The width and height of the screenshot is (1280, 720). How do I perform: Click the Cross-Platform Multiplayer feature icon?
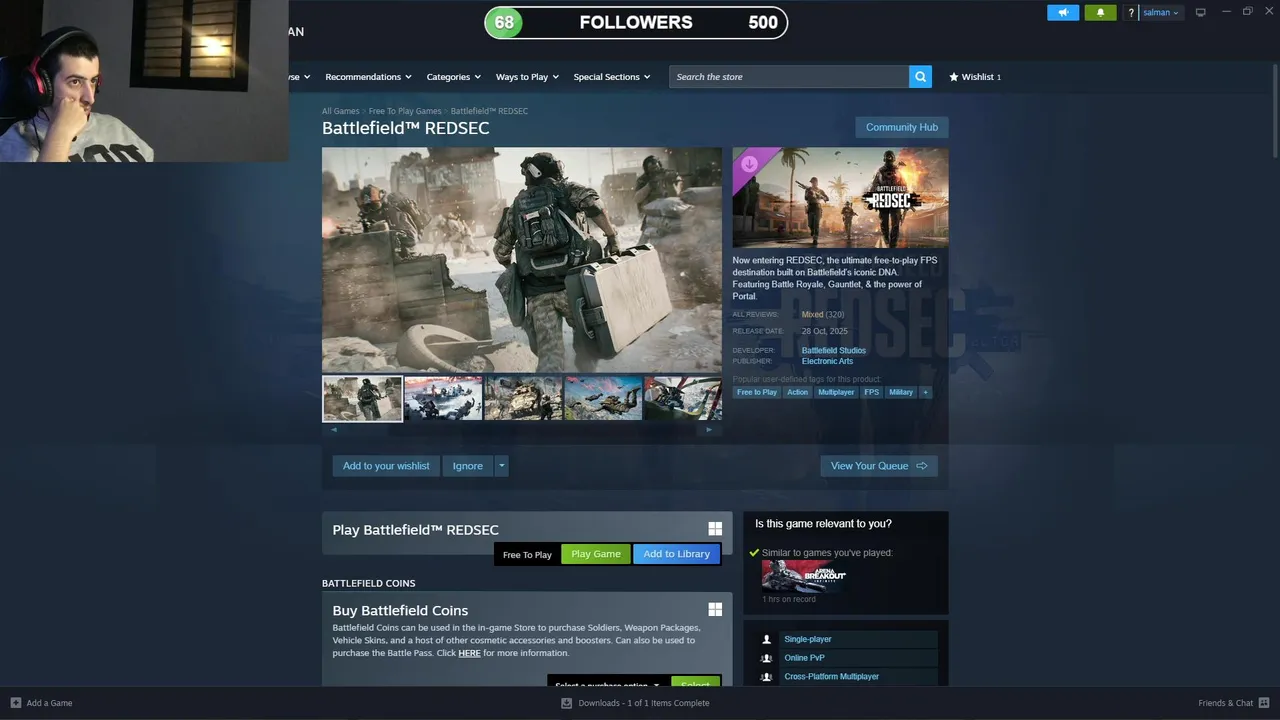(766, 677)
